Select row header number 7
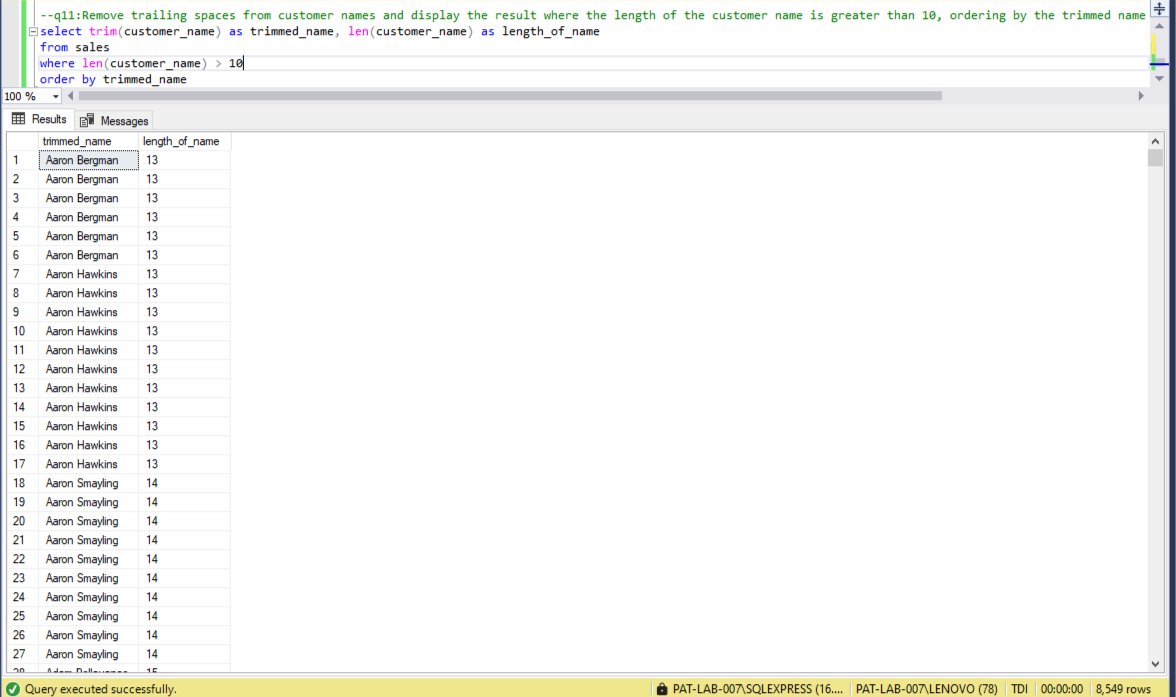Viewport: 1176px width, 697px height. (22, 274)
